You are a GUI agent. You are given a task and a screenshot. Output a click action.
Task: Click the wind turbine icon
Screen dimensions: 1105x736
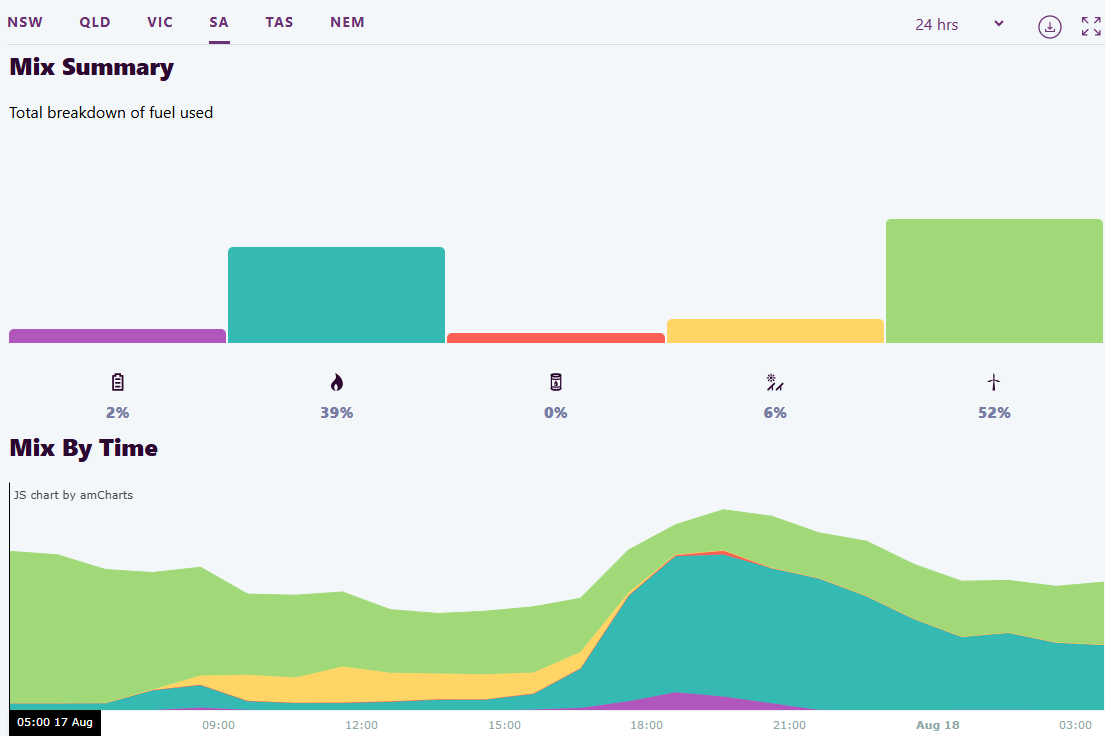994,382
